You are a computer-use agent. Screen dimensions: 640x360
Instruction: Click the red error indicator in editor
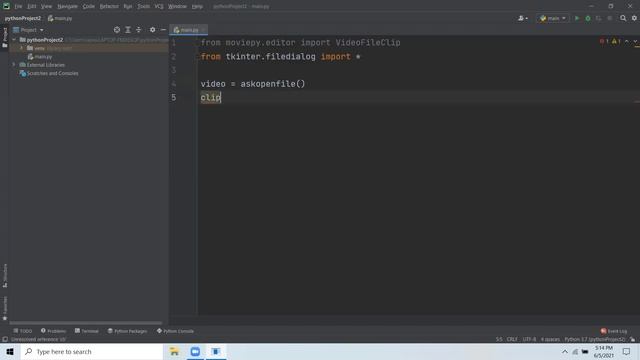pos(604,41)
